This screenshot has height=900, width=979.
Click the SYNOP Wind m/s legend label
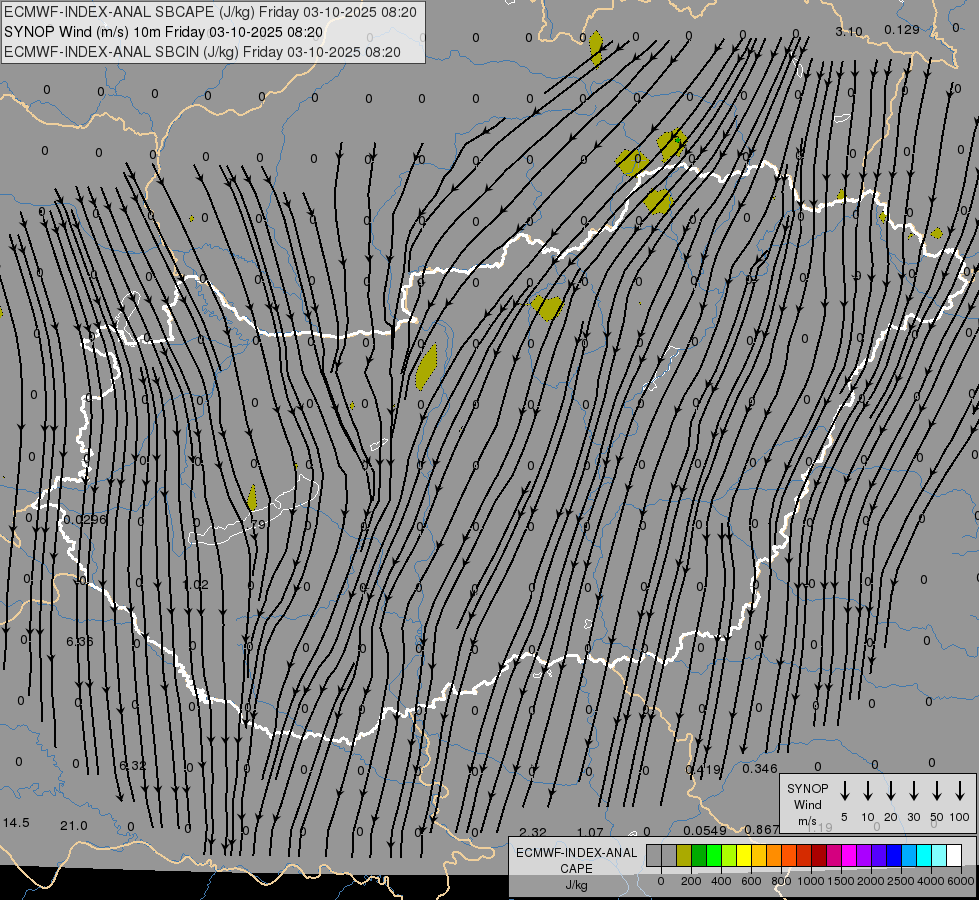(x=807, y=804)
